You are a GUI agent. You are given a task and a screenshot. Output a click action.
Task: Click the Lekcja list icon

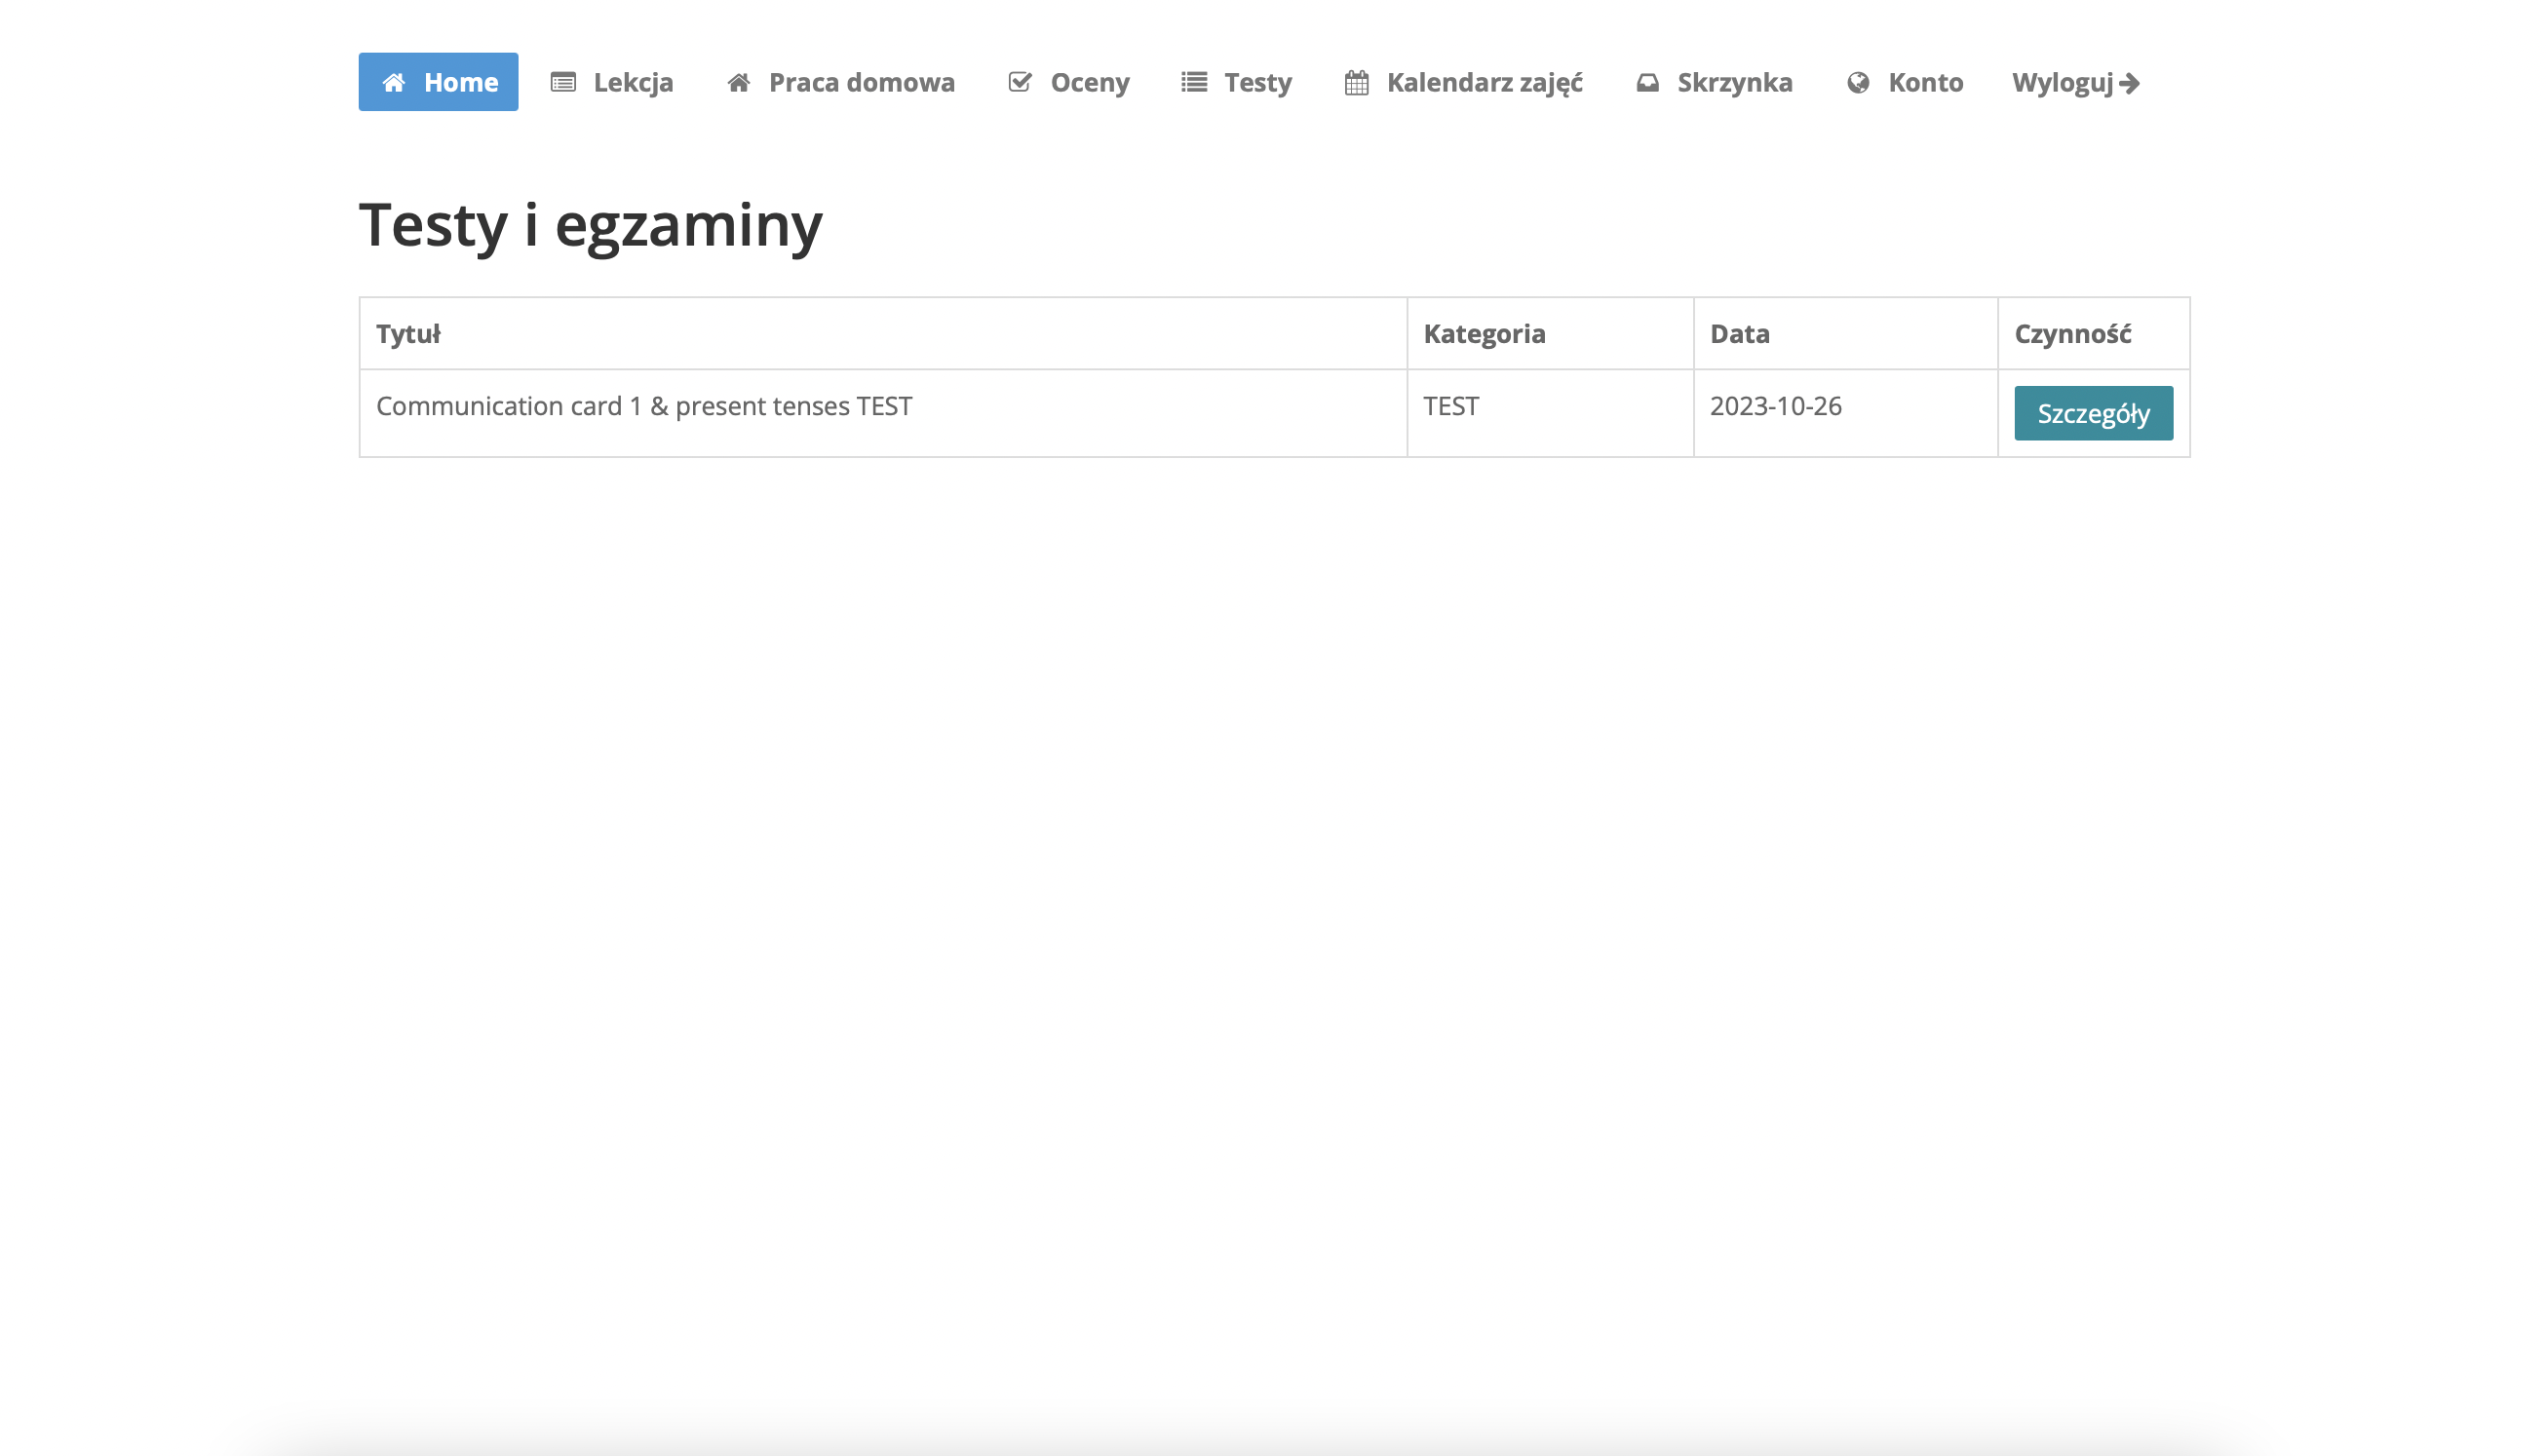563,82
